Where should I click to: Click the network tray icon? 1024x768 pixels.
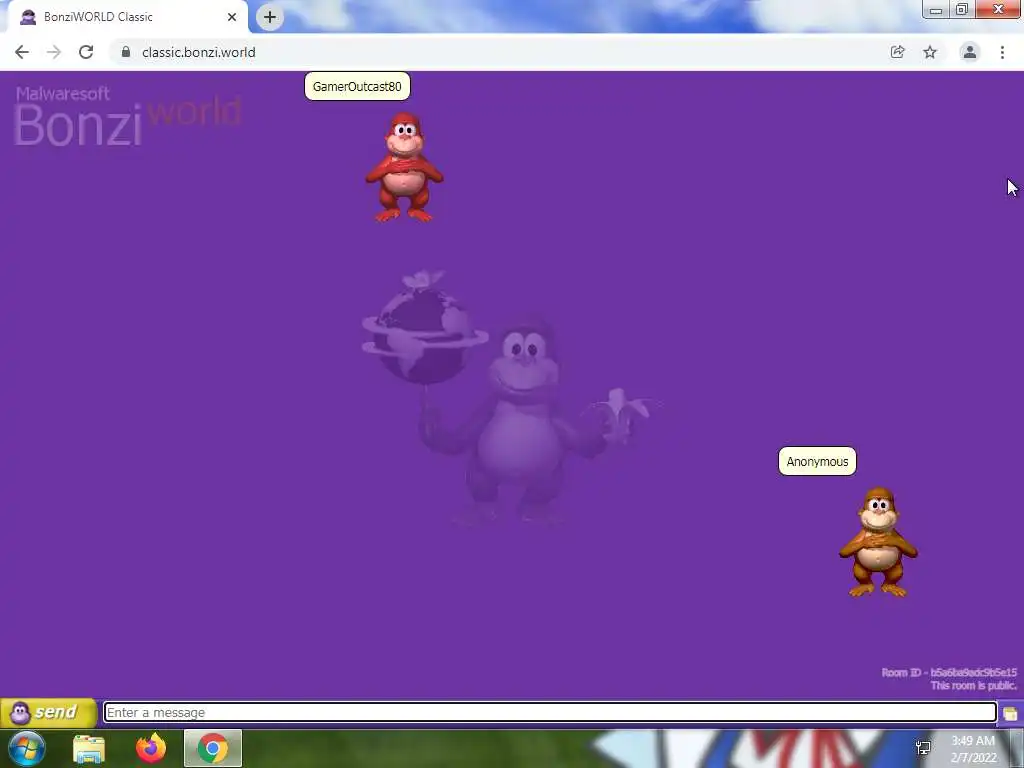(x=923, y=748)
